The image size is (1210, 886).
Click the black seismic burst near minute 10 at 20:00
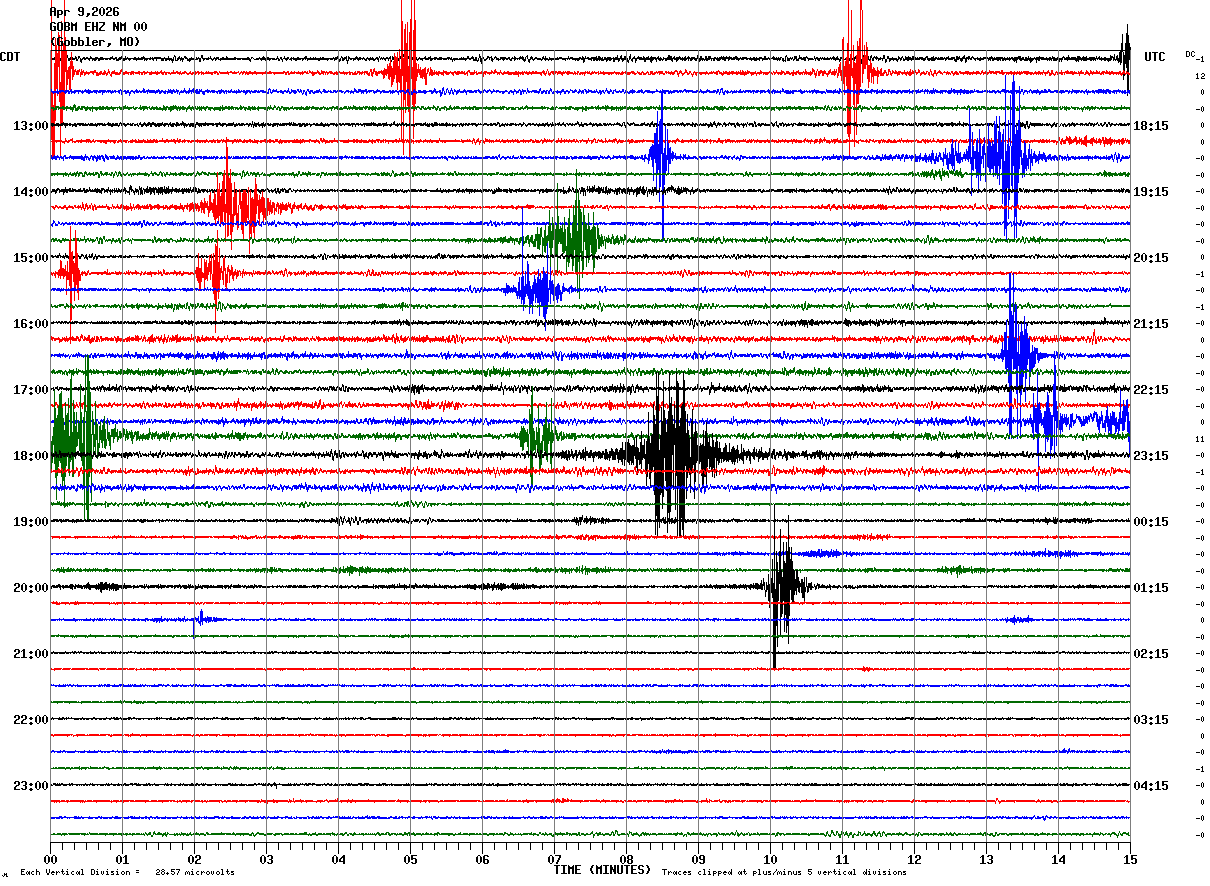(x=784, y=586)
